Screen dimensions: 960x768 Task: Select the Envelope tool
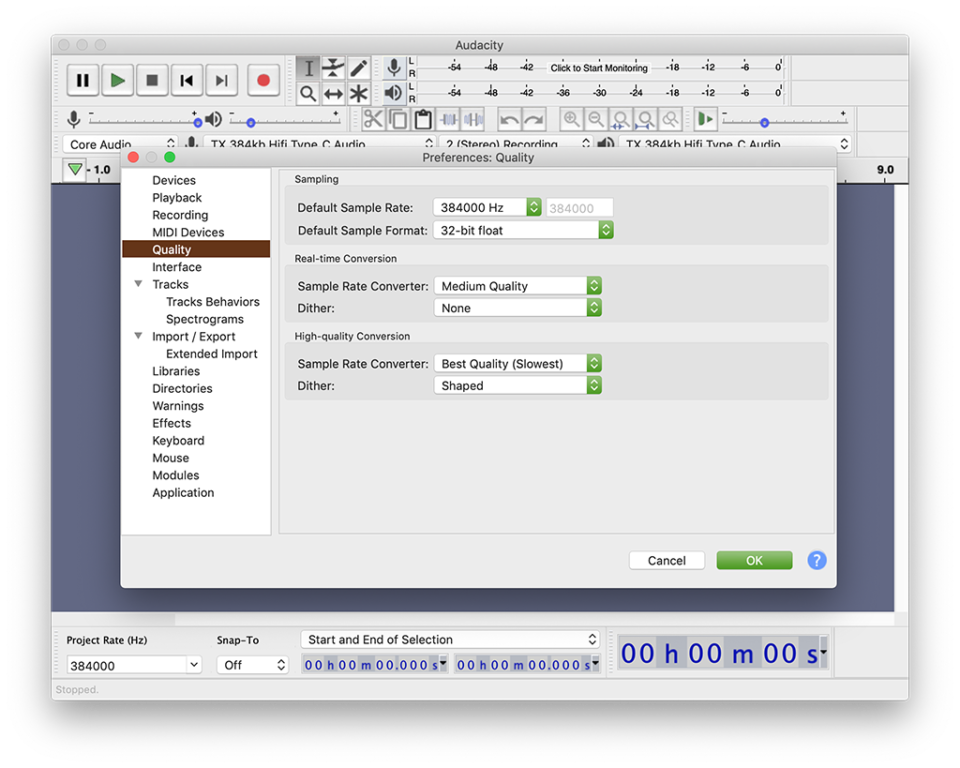(333, 68)
